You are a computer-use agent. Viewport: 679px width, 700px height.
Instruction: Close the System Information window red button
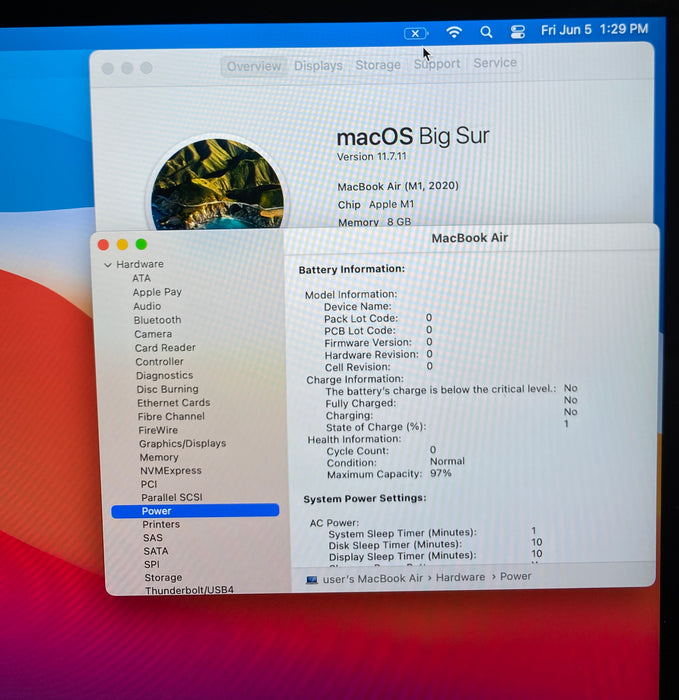tap(104, 245)
